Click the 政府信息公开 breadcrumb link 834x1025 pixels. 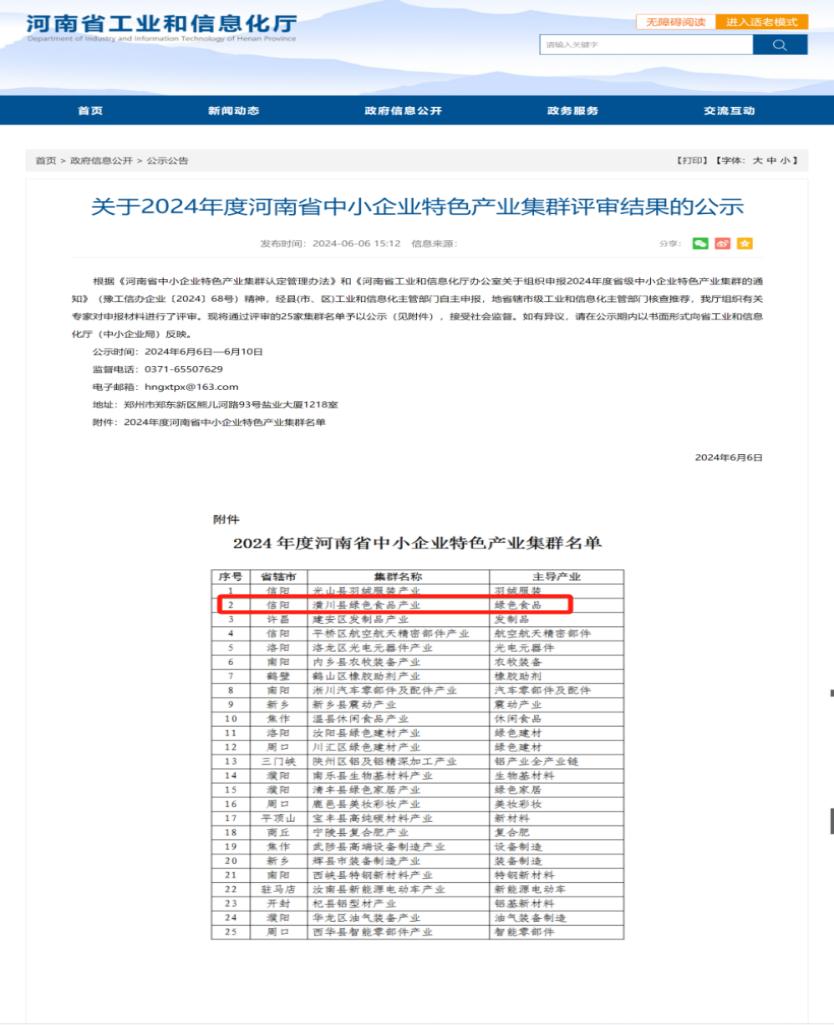pos(101,160)
